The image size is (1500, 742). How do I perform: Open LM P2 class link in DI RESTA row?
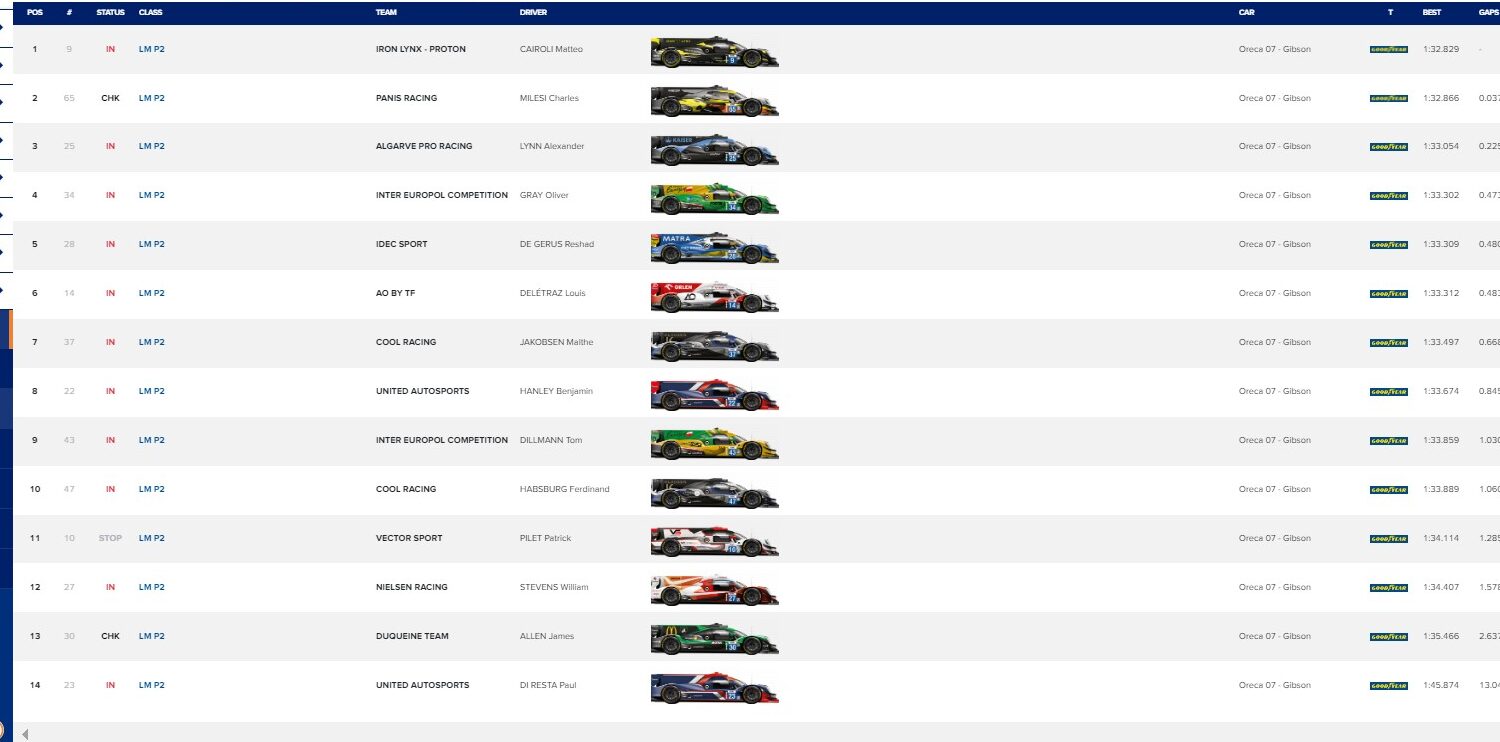pos(151,685)
